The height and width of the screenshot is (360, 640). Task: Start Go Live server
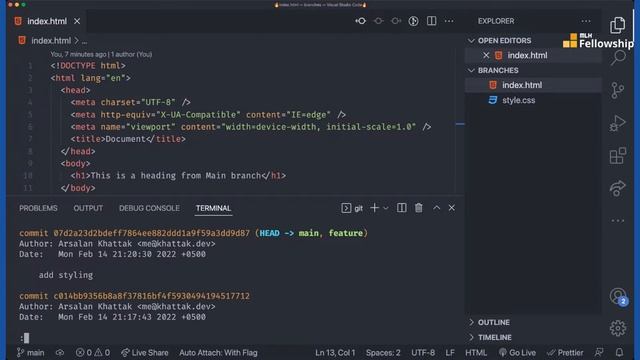(x=517, y=352)
